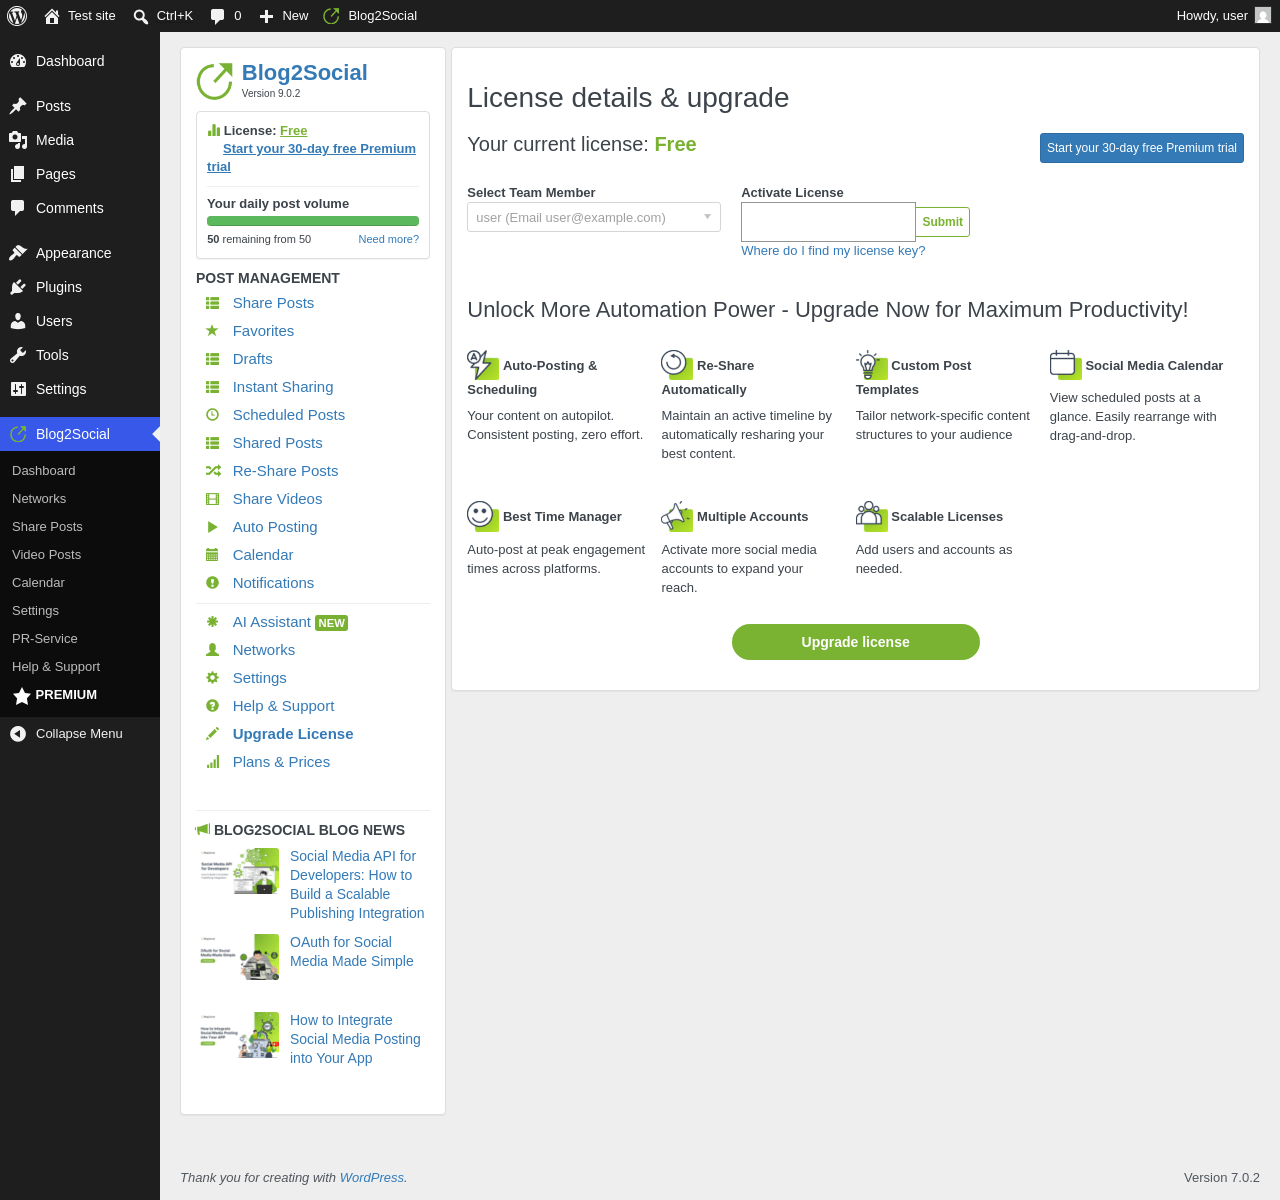Image resolution: width=1280 pixels, height=1200 pixels.
Task: Open Drafts in Post Management
Action: [253, 359]
